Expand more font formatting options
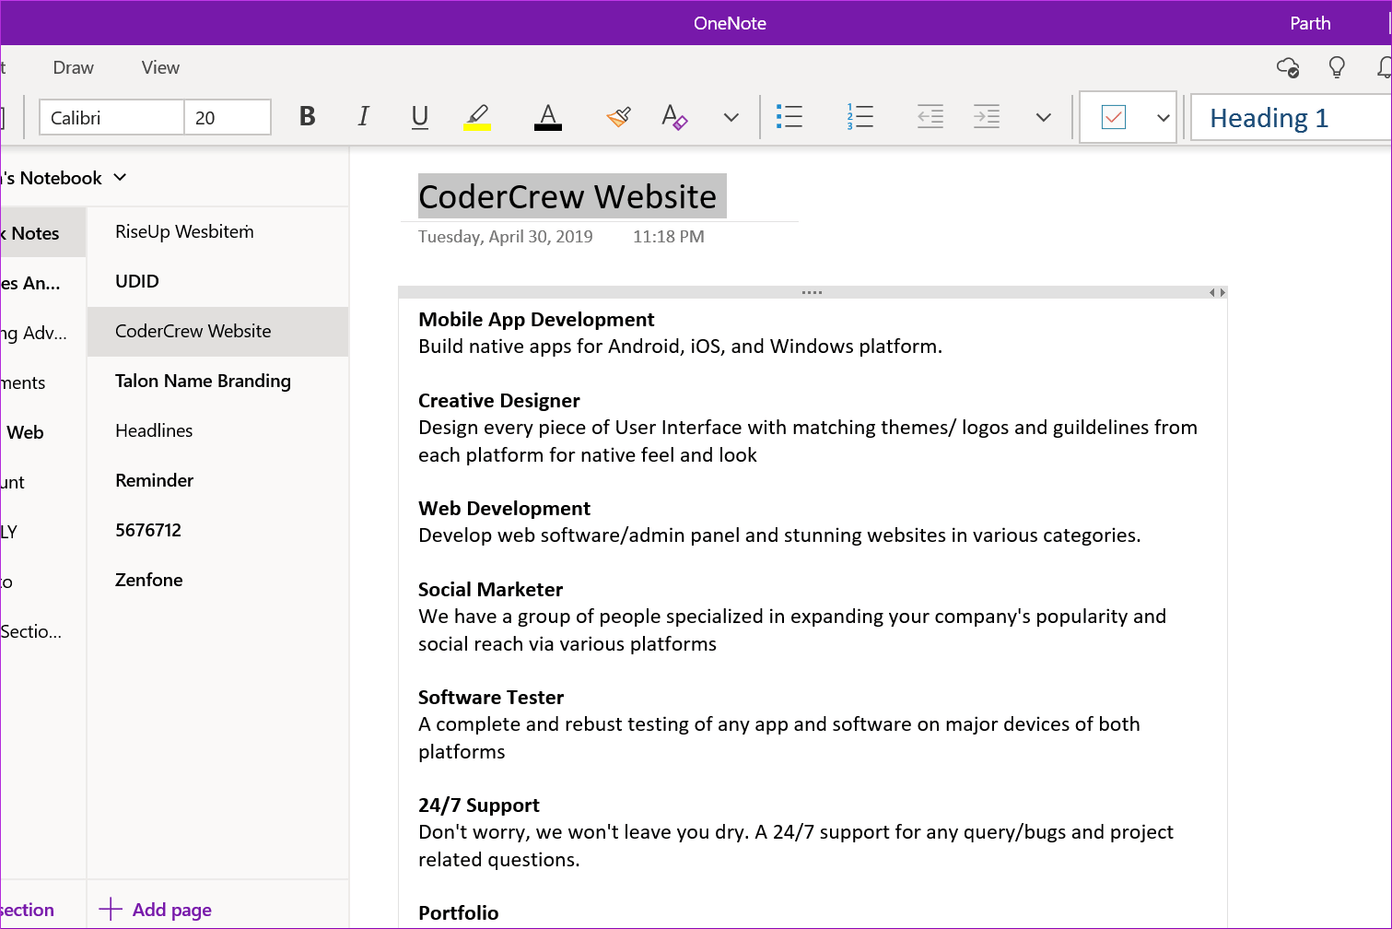 (x=731, y=117)
